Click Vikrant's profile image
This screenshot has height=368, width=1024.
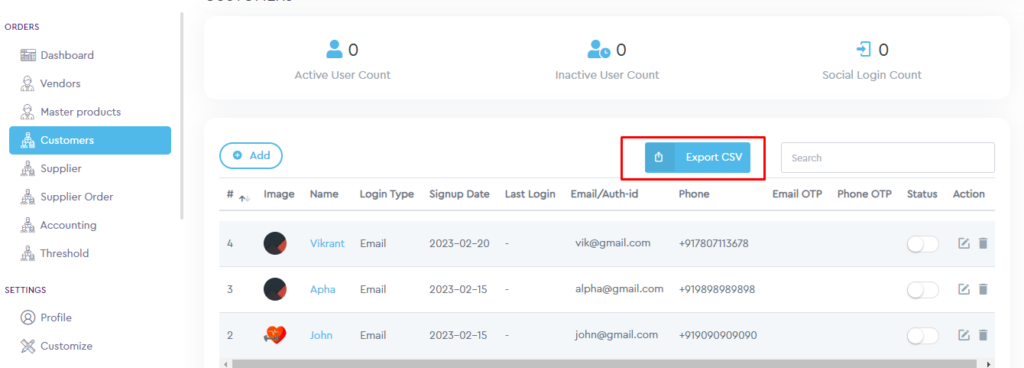pyautogui.click(x=275, y=243)
